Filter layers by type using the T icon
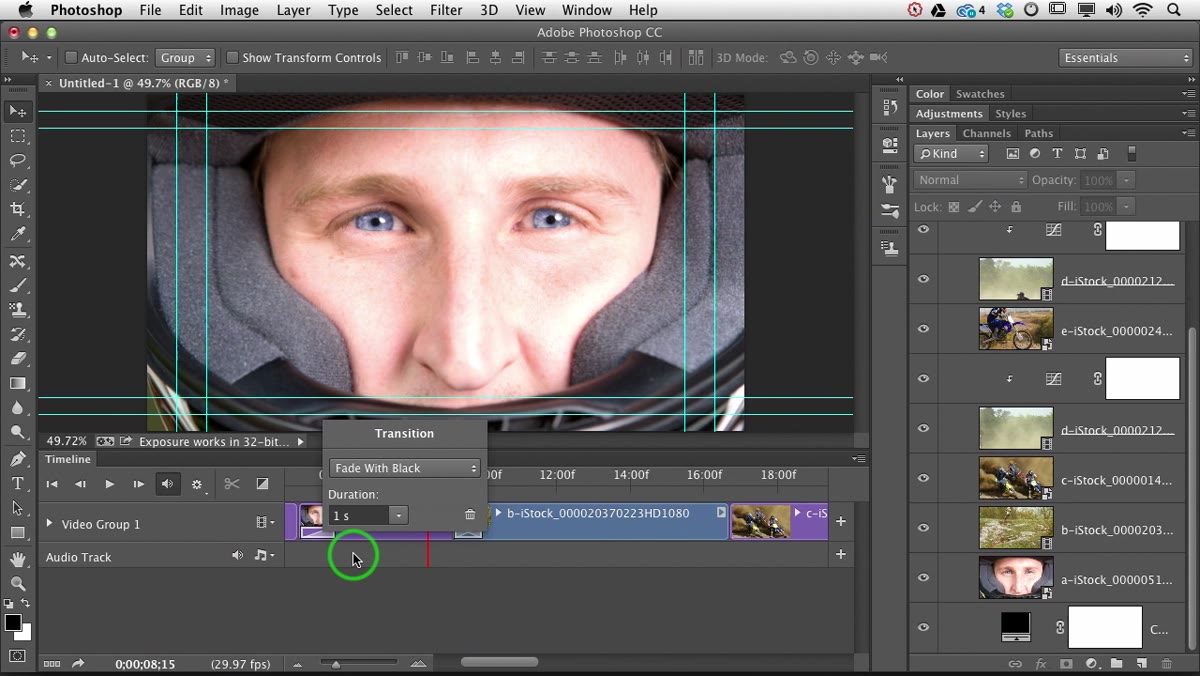 1057,154
